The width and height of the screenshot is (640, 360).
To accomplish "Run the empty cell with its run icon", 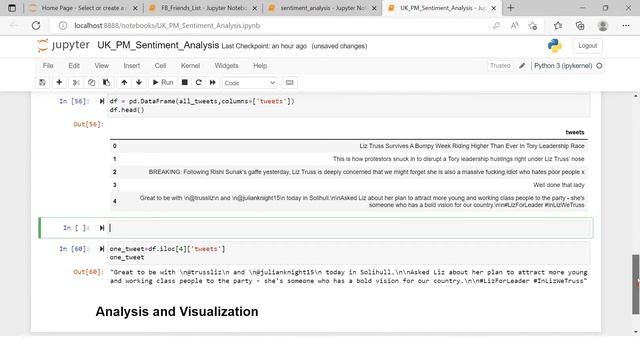I will (102, 228).
